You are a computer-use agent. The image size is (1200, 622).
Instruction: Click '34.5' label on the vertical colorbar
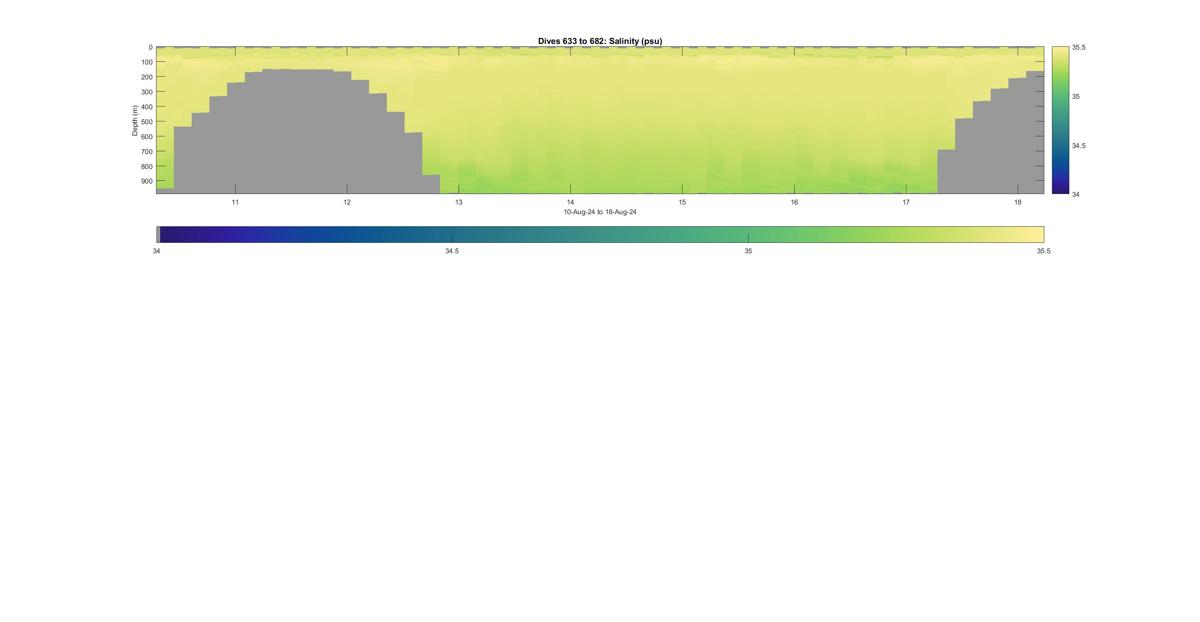click(x=1079, y=145)
